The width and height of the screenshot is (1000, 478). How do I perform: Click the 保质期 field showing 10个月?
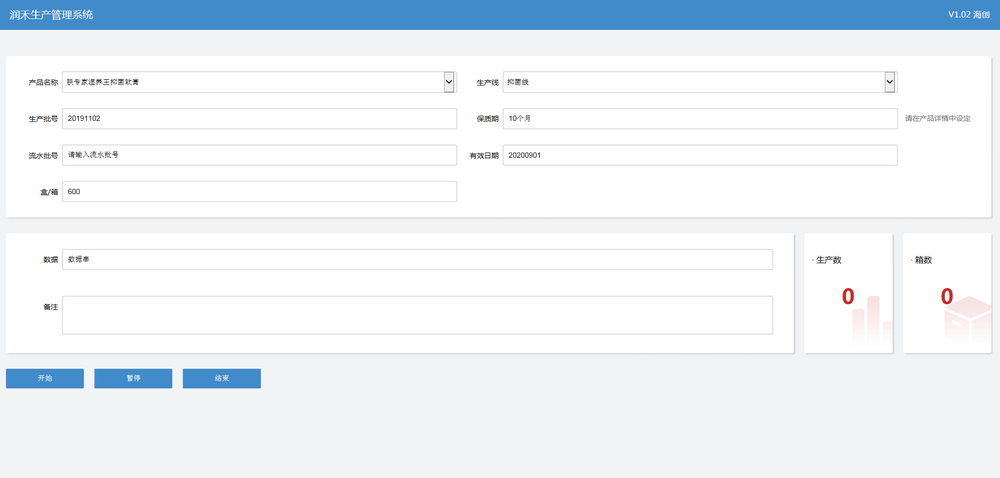(699, 118)
